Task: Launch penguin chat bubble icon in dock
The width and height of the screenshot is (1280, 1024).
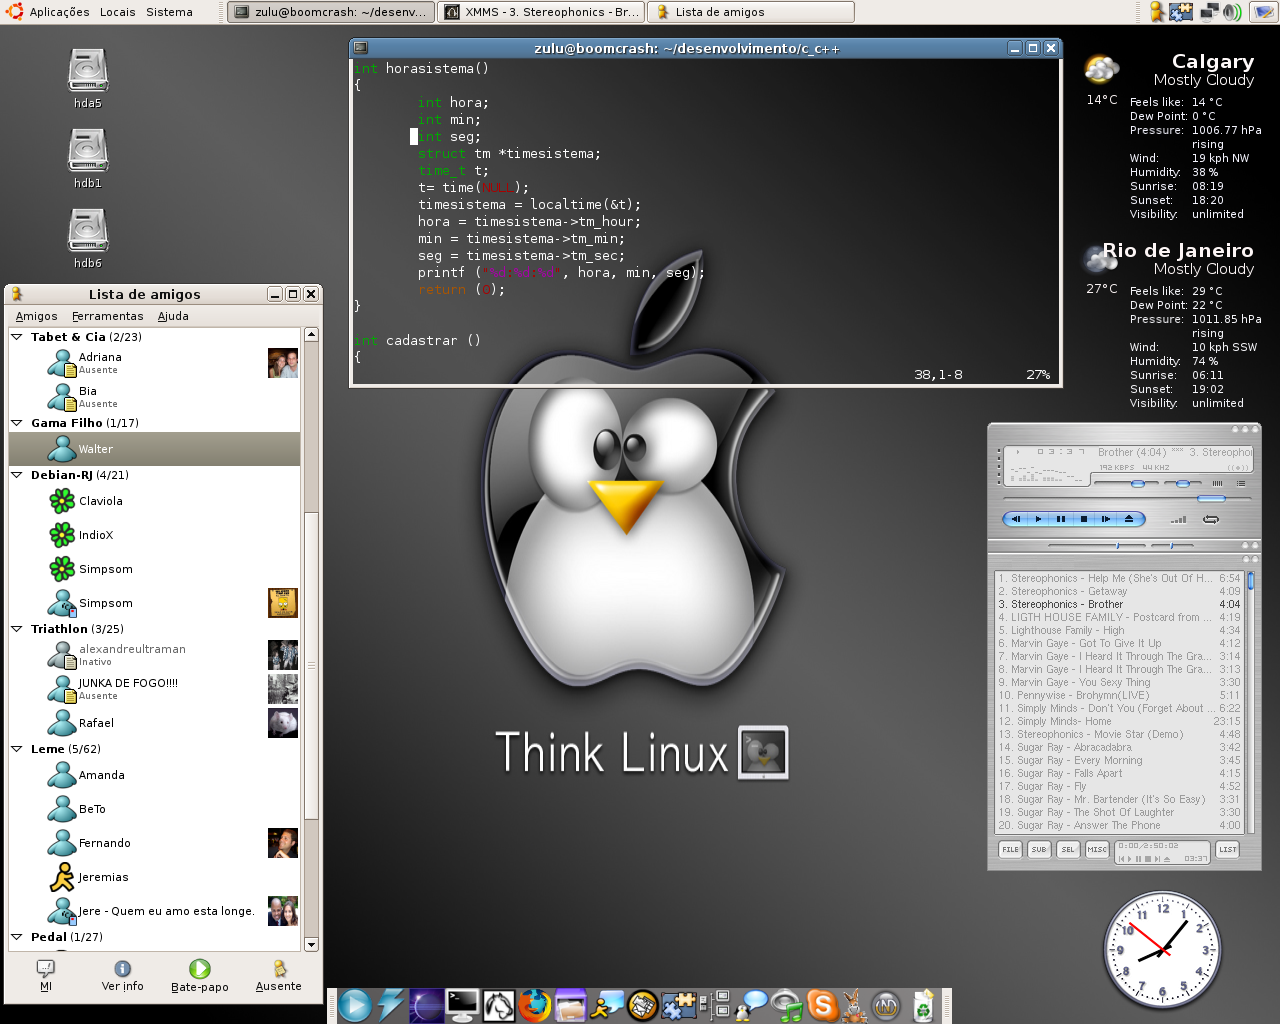Action: point(751,1005)
